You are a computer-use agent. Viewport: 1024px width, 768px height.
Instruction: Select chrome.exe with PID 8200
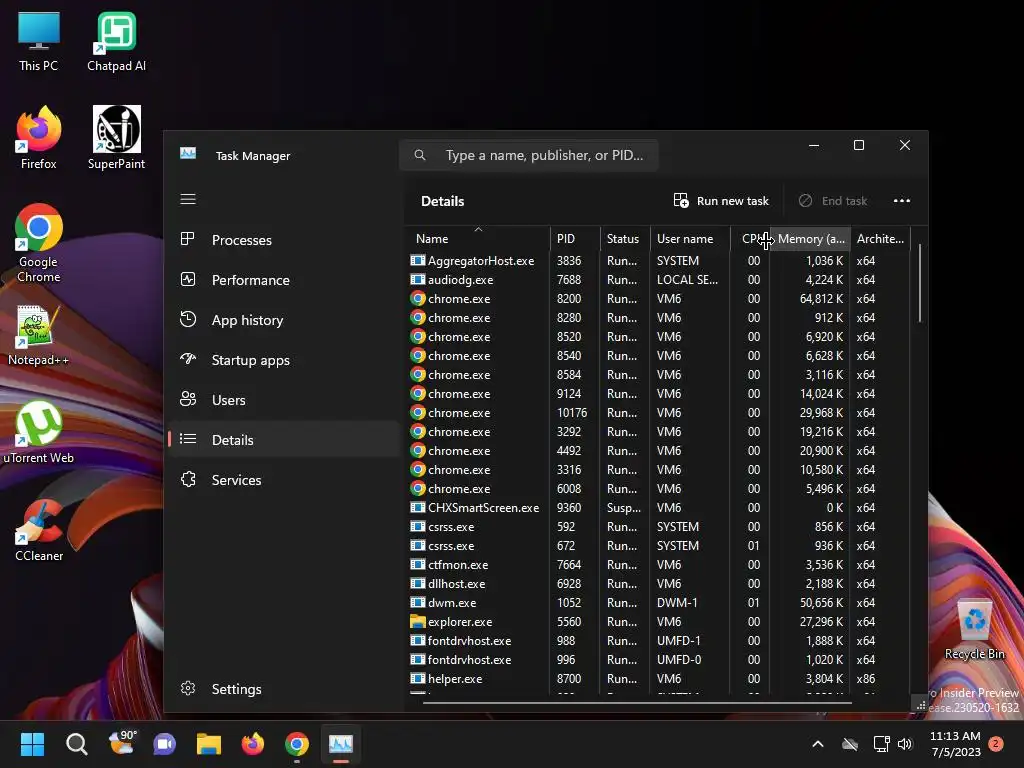point(660,298)
